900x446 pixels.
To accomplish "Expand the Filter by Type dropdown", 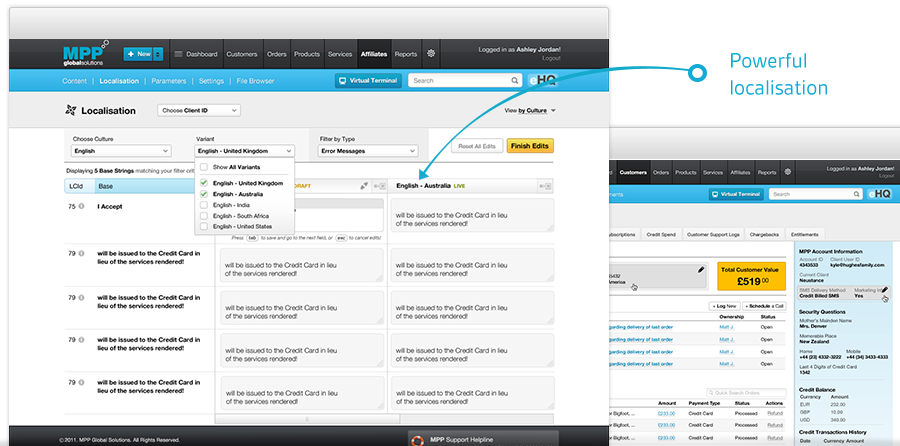I will [x=367, y=151].
